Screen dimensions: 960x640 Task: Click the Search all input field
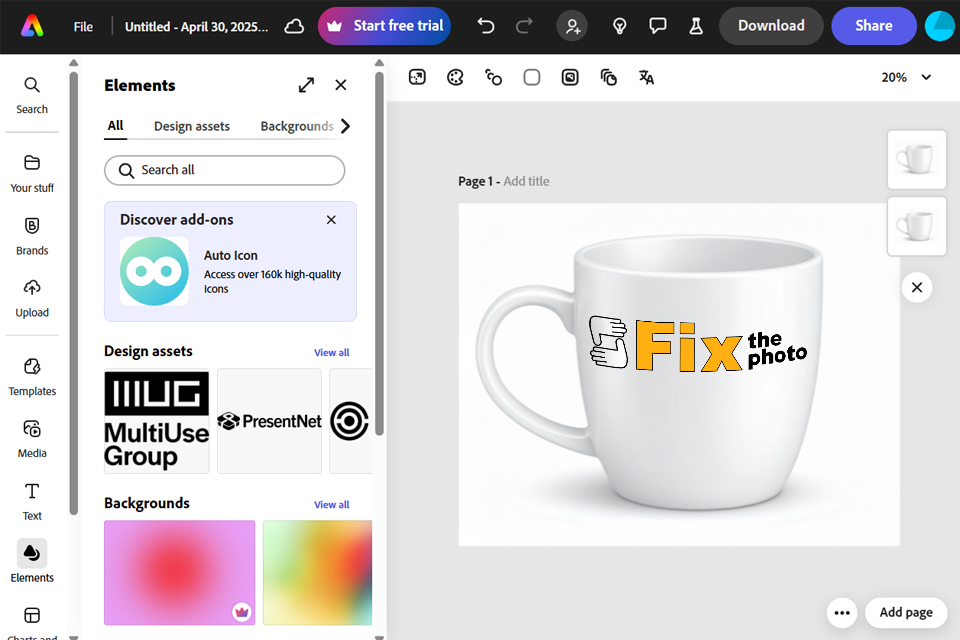pyautogui.click(x=225, y=170)
